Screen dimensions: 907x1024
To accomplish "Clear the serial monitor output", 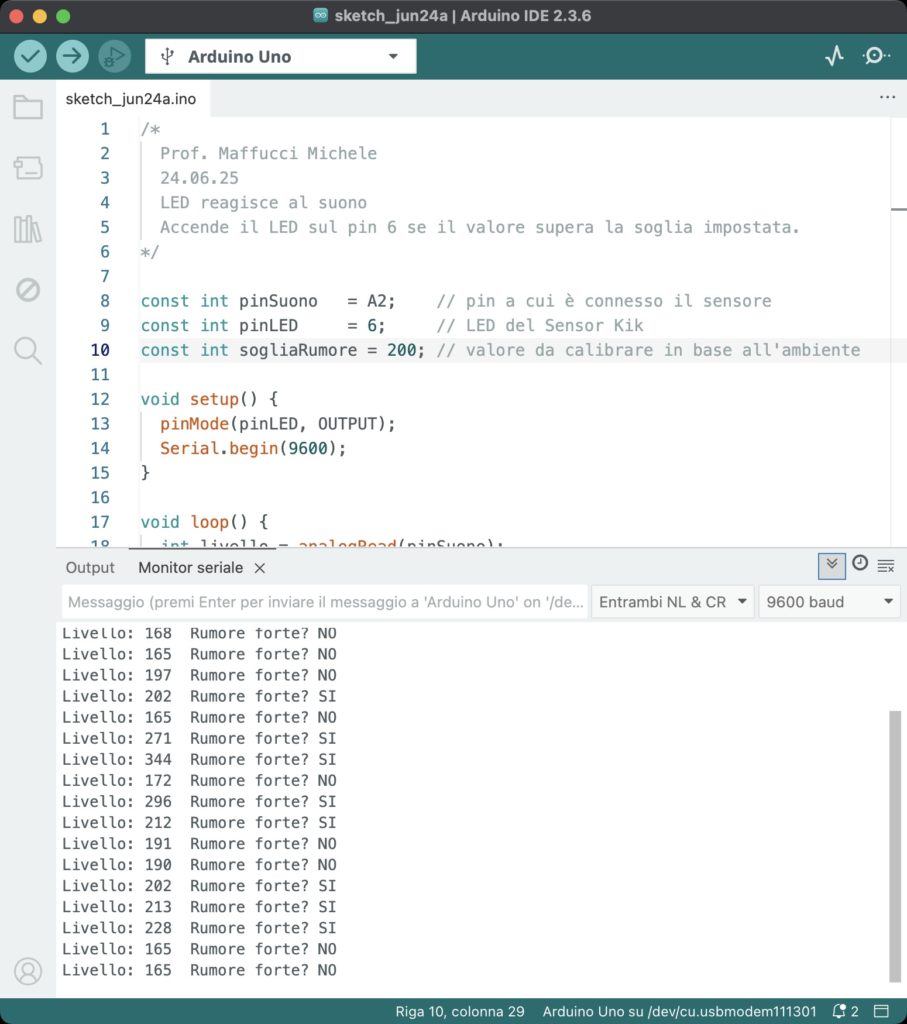I will click(885, 566).
